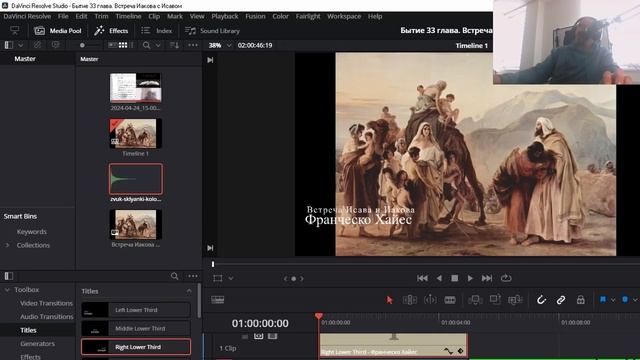The image size is (640, 360).
Task: Open the media pool sort order button
Action: click(x=174, y=45)
